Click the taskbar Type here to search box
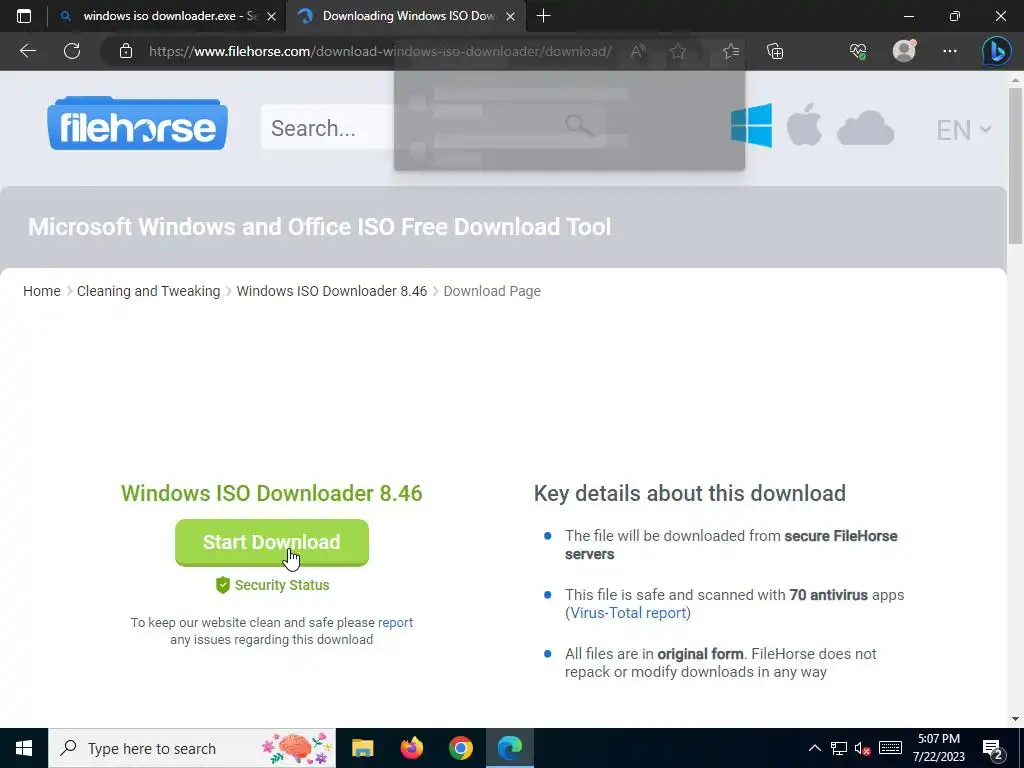Viewport: 1024px width, 768px height. tap(192, 748)
